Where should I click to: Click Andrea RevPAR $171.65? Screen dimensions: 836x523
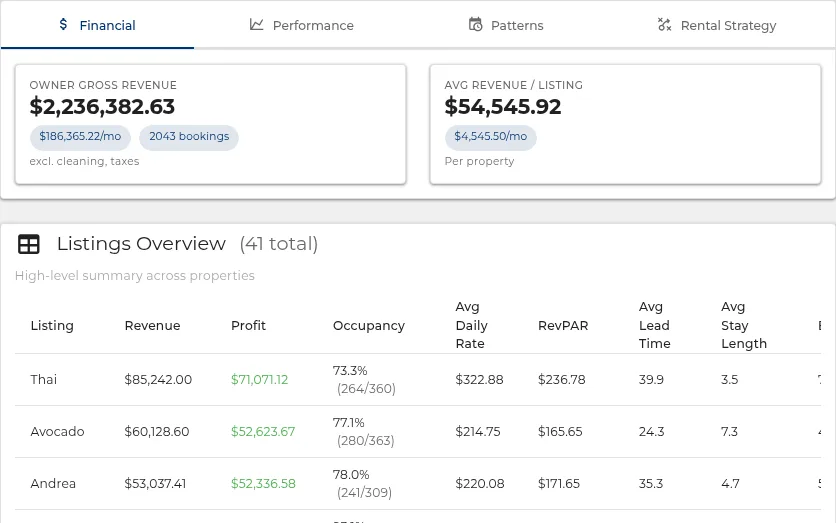[559, 484]
